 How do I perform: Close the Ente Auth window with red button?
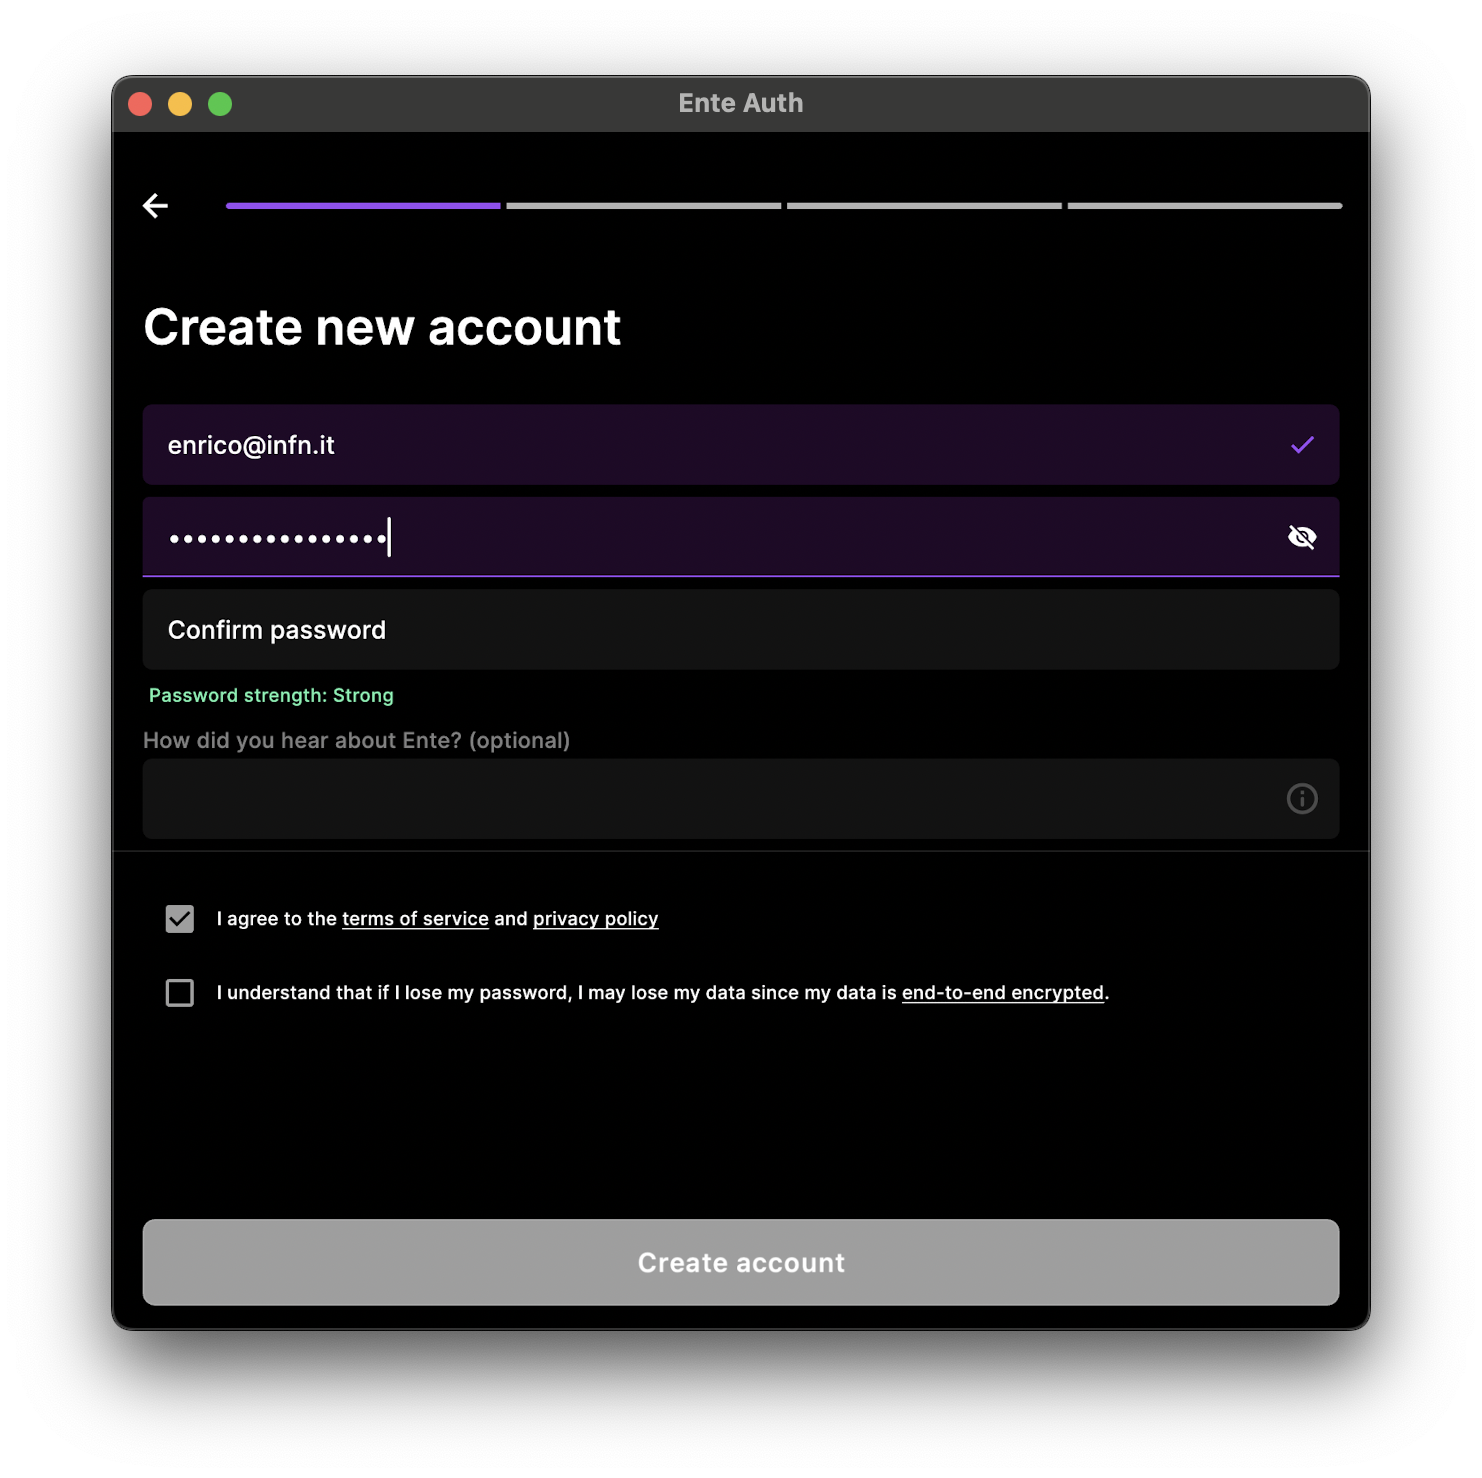click(x=141, y=104)
